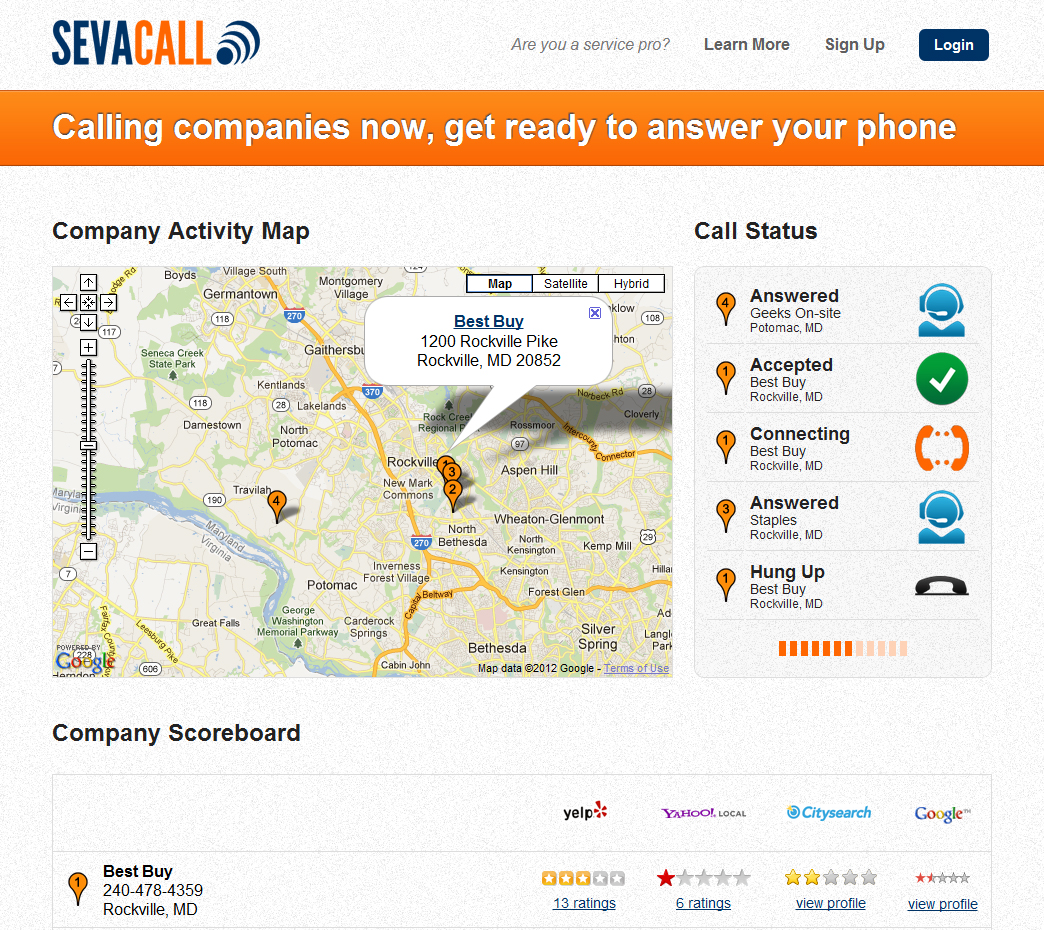Switch the map to Hybrid view
Image resolution: width=1044 pixels, height=930 pixels.
coord(631,283)
